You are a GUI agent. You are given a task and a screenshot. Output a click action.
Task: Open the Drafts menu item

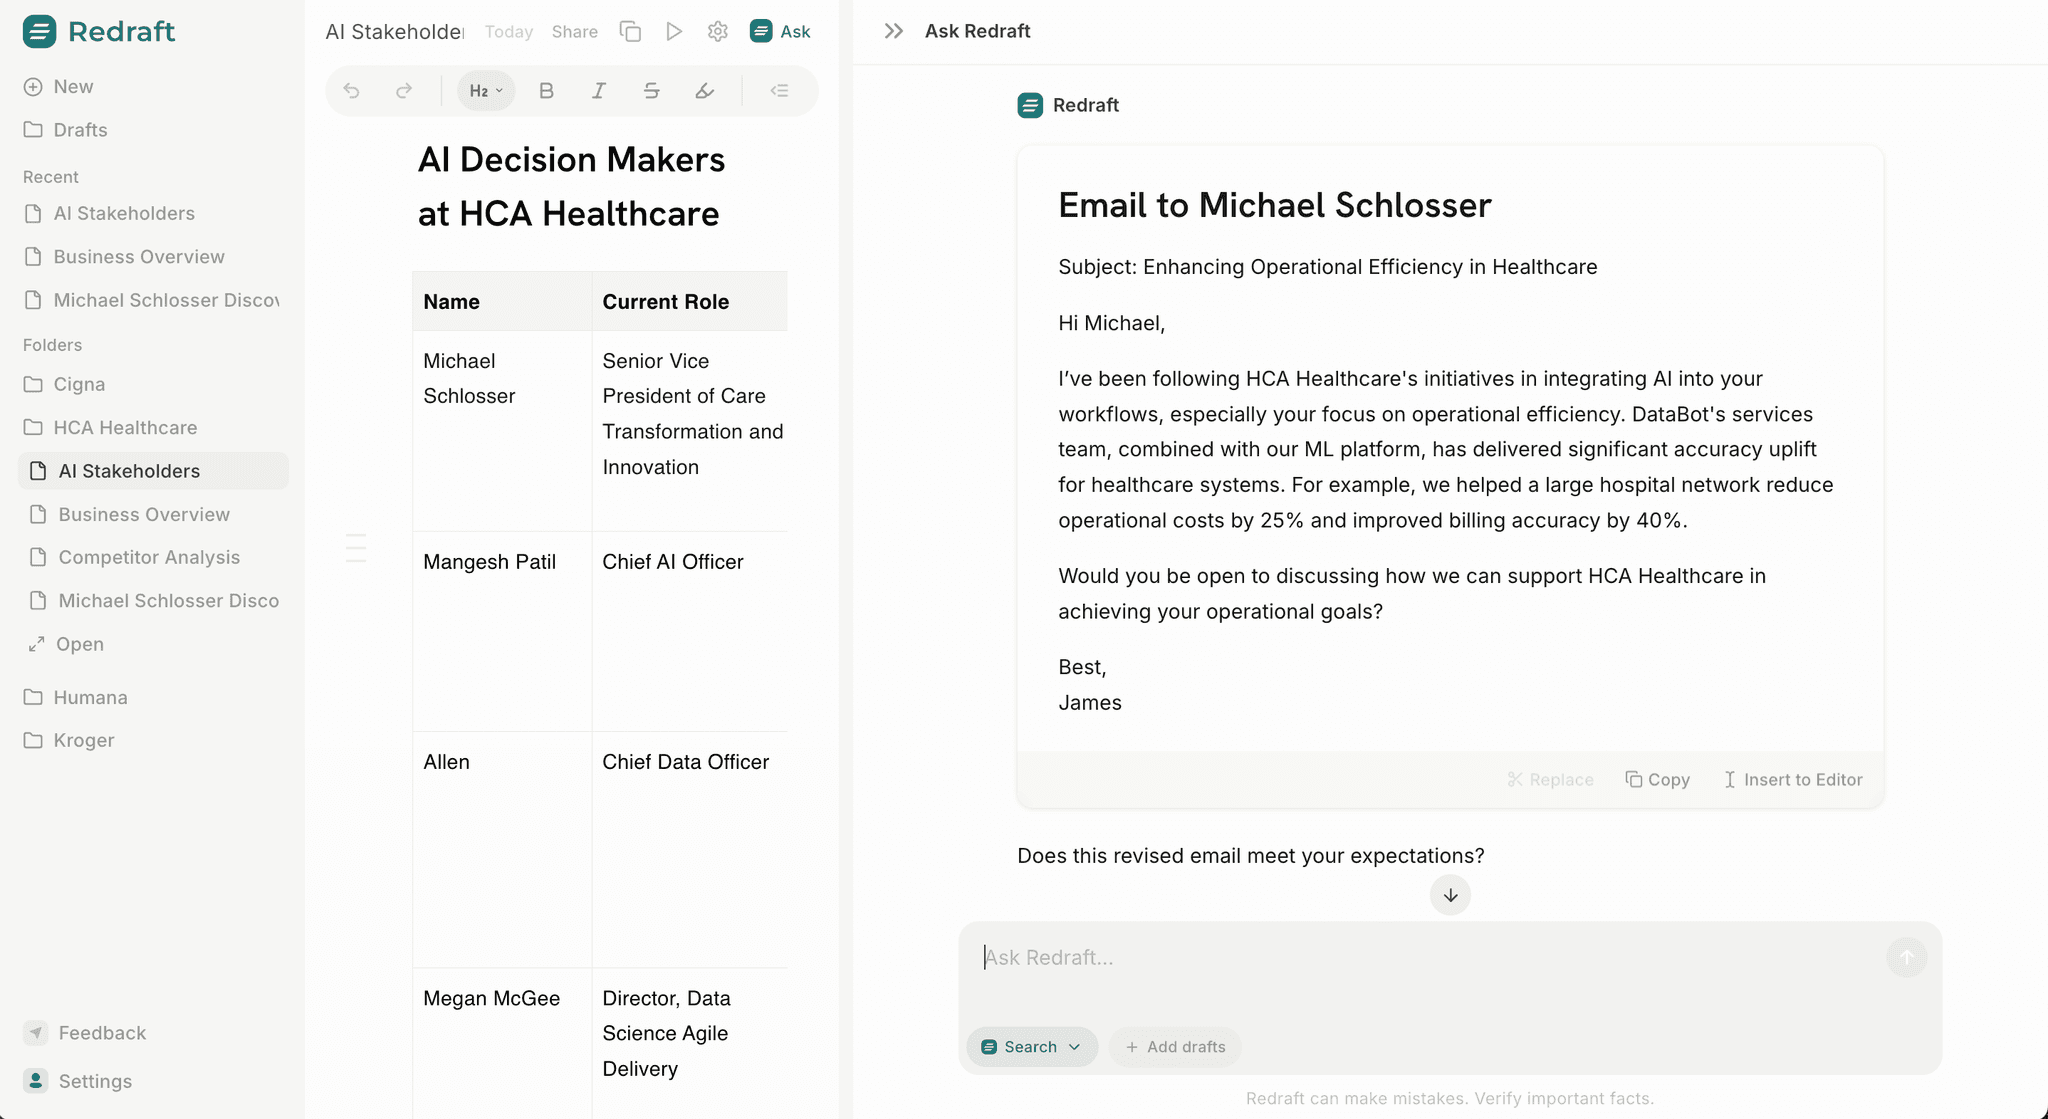point(80,130)
